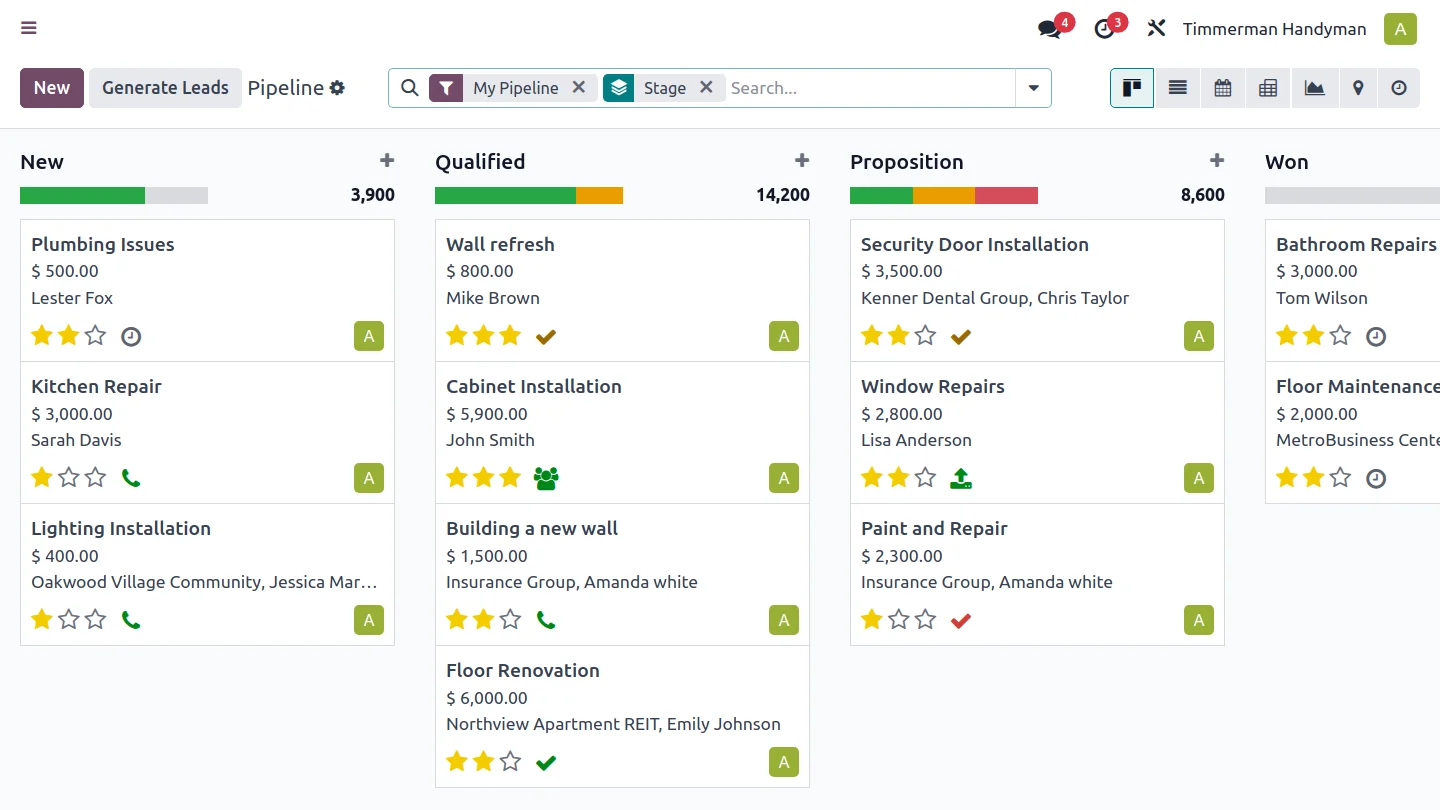Switch to the list view
This screenshot has width=1440, height=810.
tap(1178, 88)
